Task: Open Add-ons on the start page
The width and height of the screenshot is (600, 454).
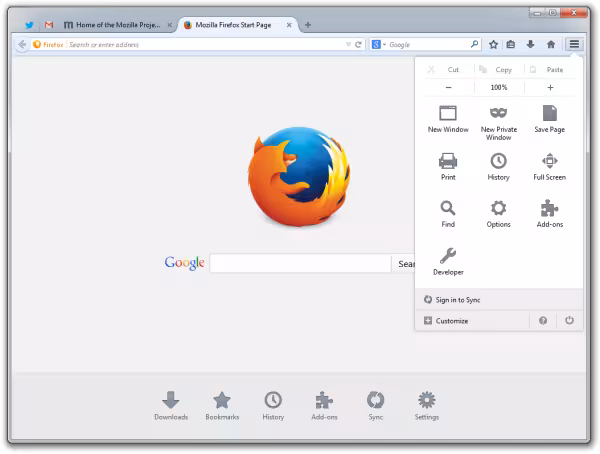Action: tap(324, 406)
